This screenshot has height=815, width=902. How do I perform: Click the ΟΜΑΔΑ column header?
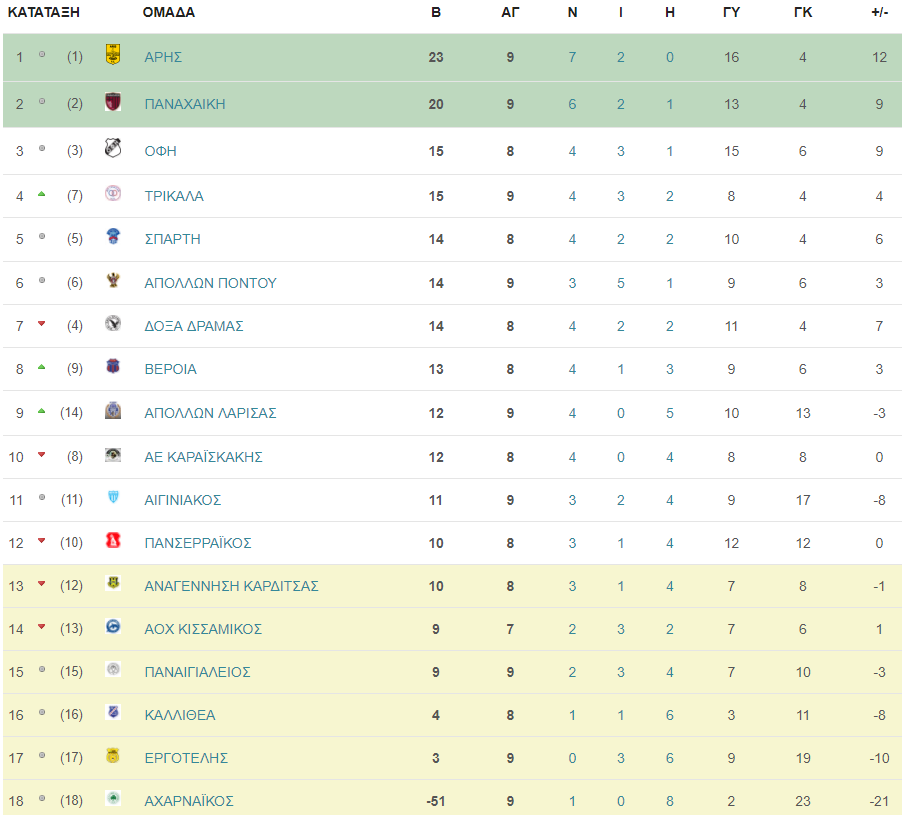click(x=169, y=12)
